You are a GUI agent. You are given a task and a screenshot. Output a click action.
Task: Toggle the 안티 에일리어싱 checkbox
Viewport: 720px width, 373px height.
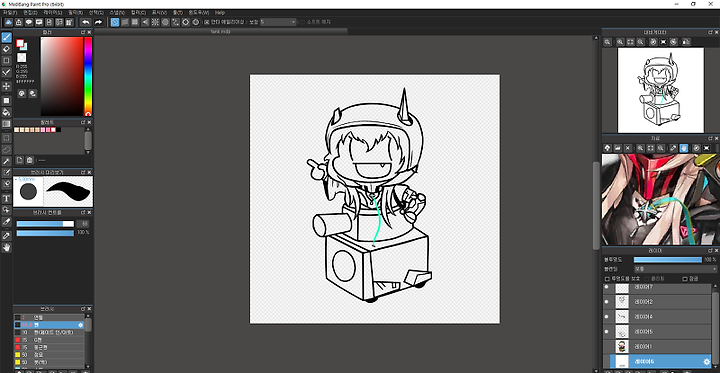pyautogui.click(x=207, y=22)
